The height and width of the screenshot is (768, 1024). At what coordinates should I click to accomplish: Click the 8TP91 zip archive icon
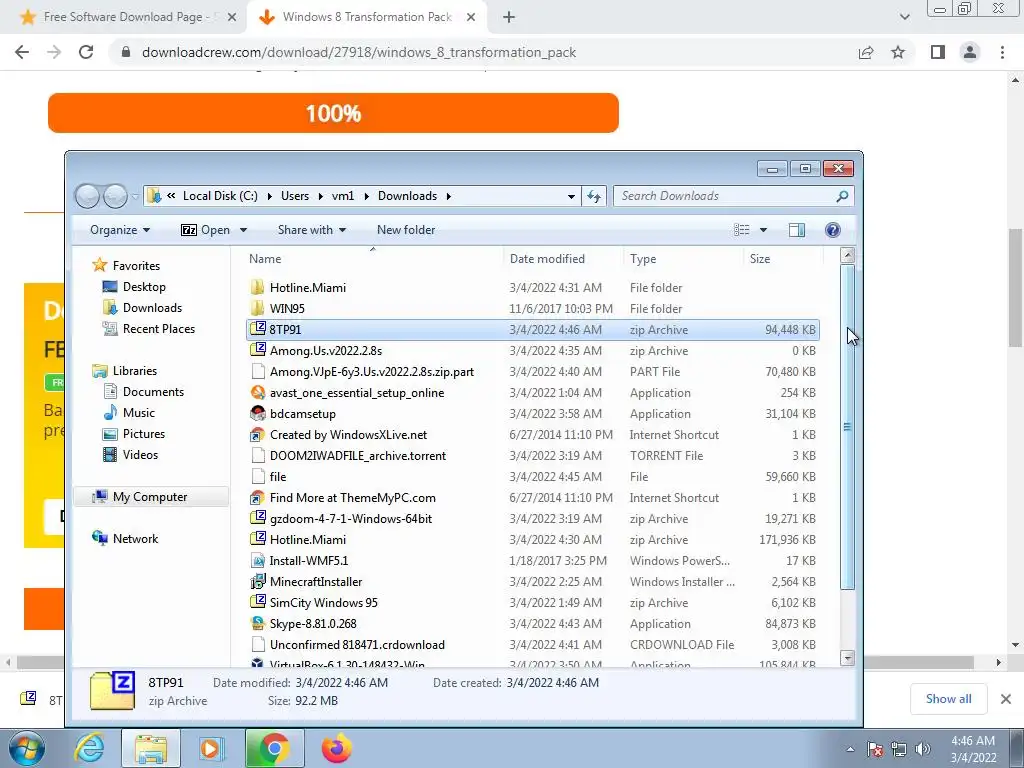pos(258,329)
